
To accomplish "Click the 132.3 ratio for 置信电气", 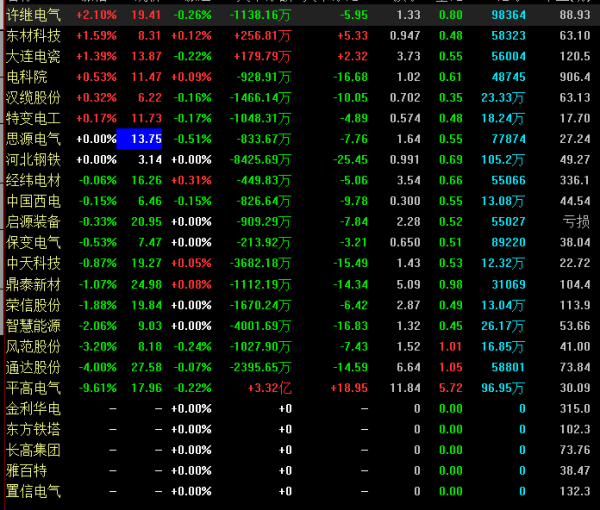I will [x=575, y=491].
